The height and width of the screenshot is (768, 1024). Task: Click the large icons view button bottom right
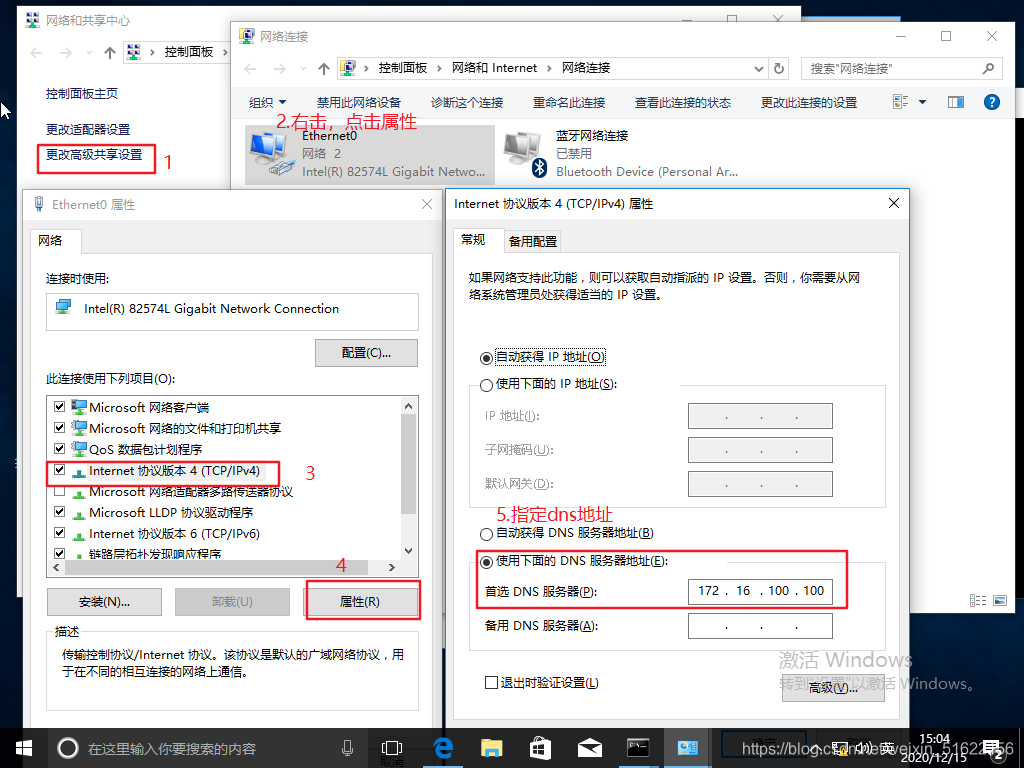click(1000, 600)
